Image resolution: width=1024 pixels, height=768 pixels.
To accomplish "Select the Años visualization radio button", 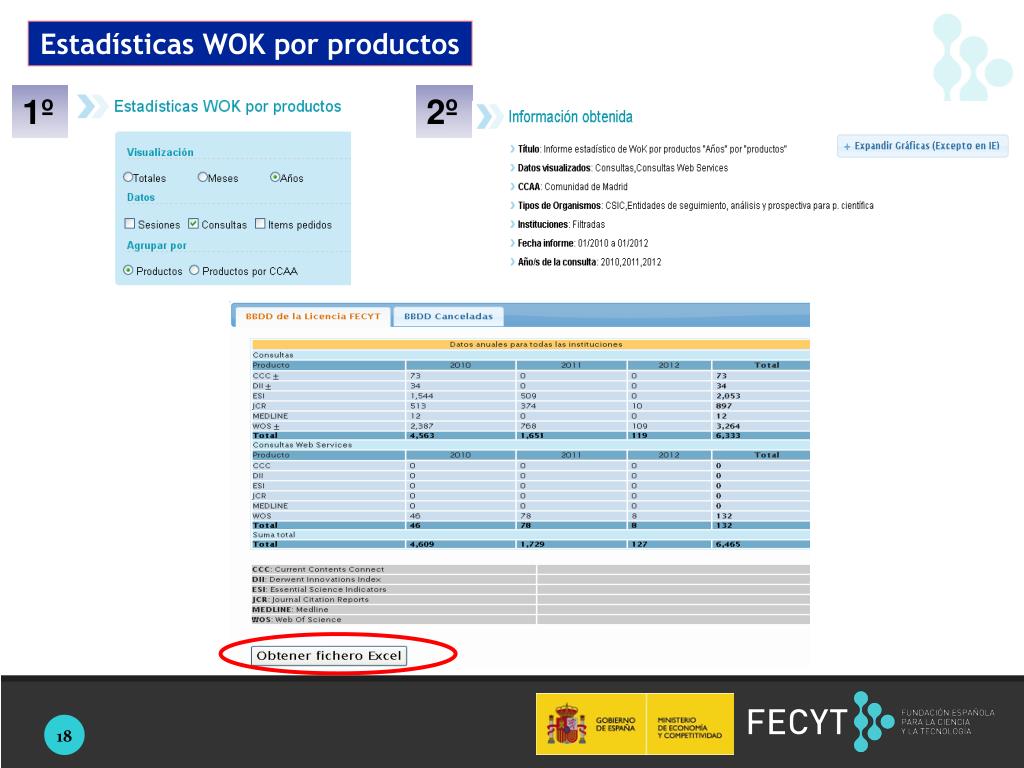I will click(x=275, y=177).
